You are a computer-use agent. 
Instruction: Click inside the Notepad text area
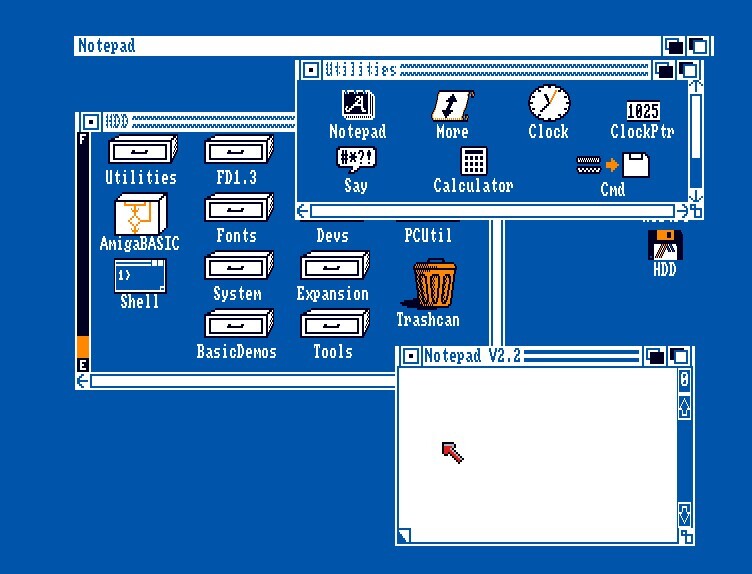tap(538, 455)
